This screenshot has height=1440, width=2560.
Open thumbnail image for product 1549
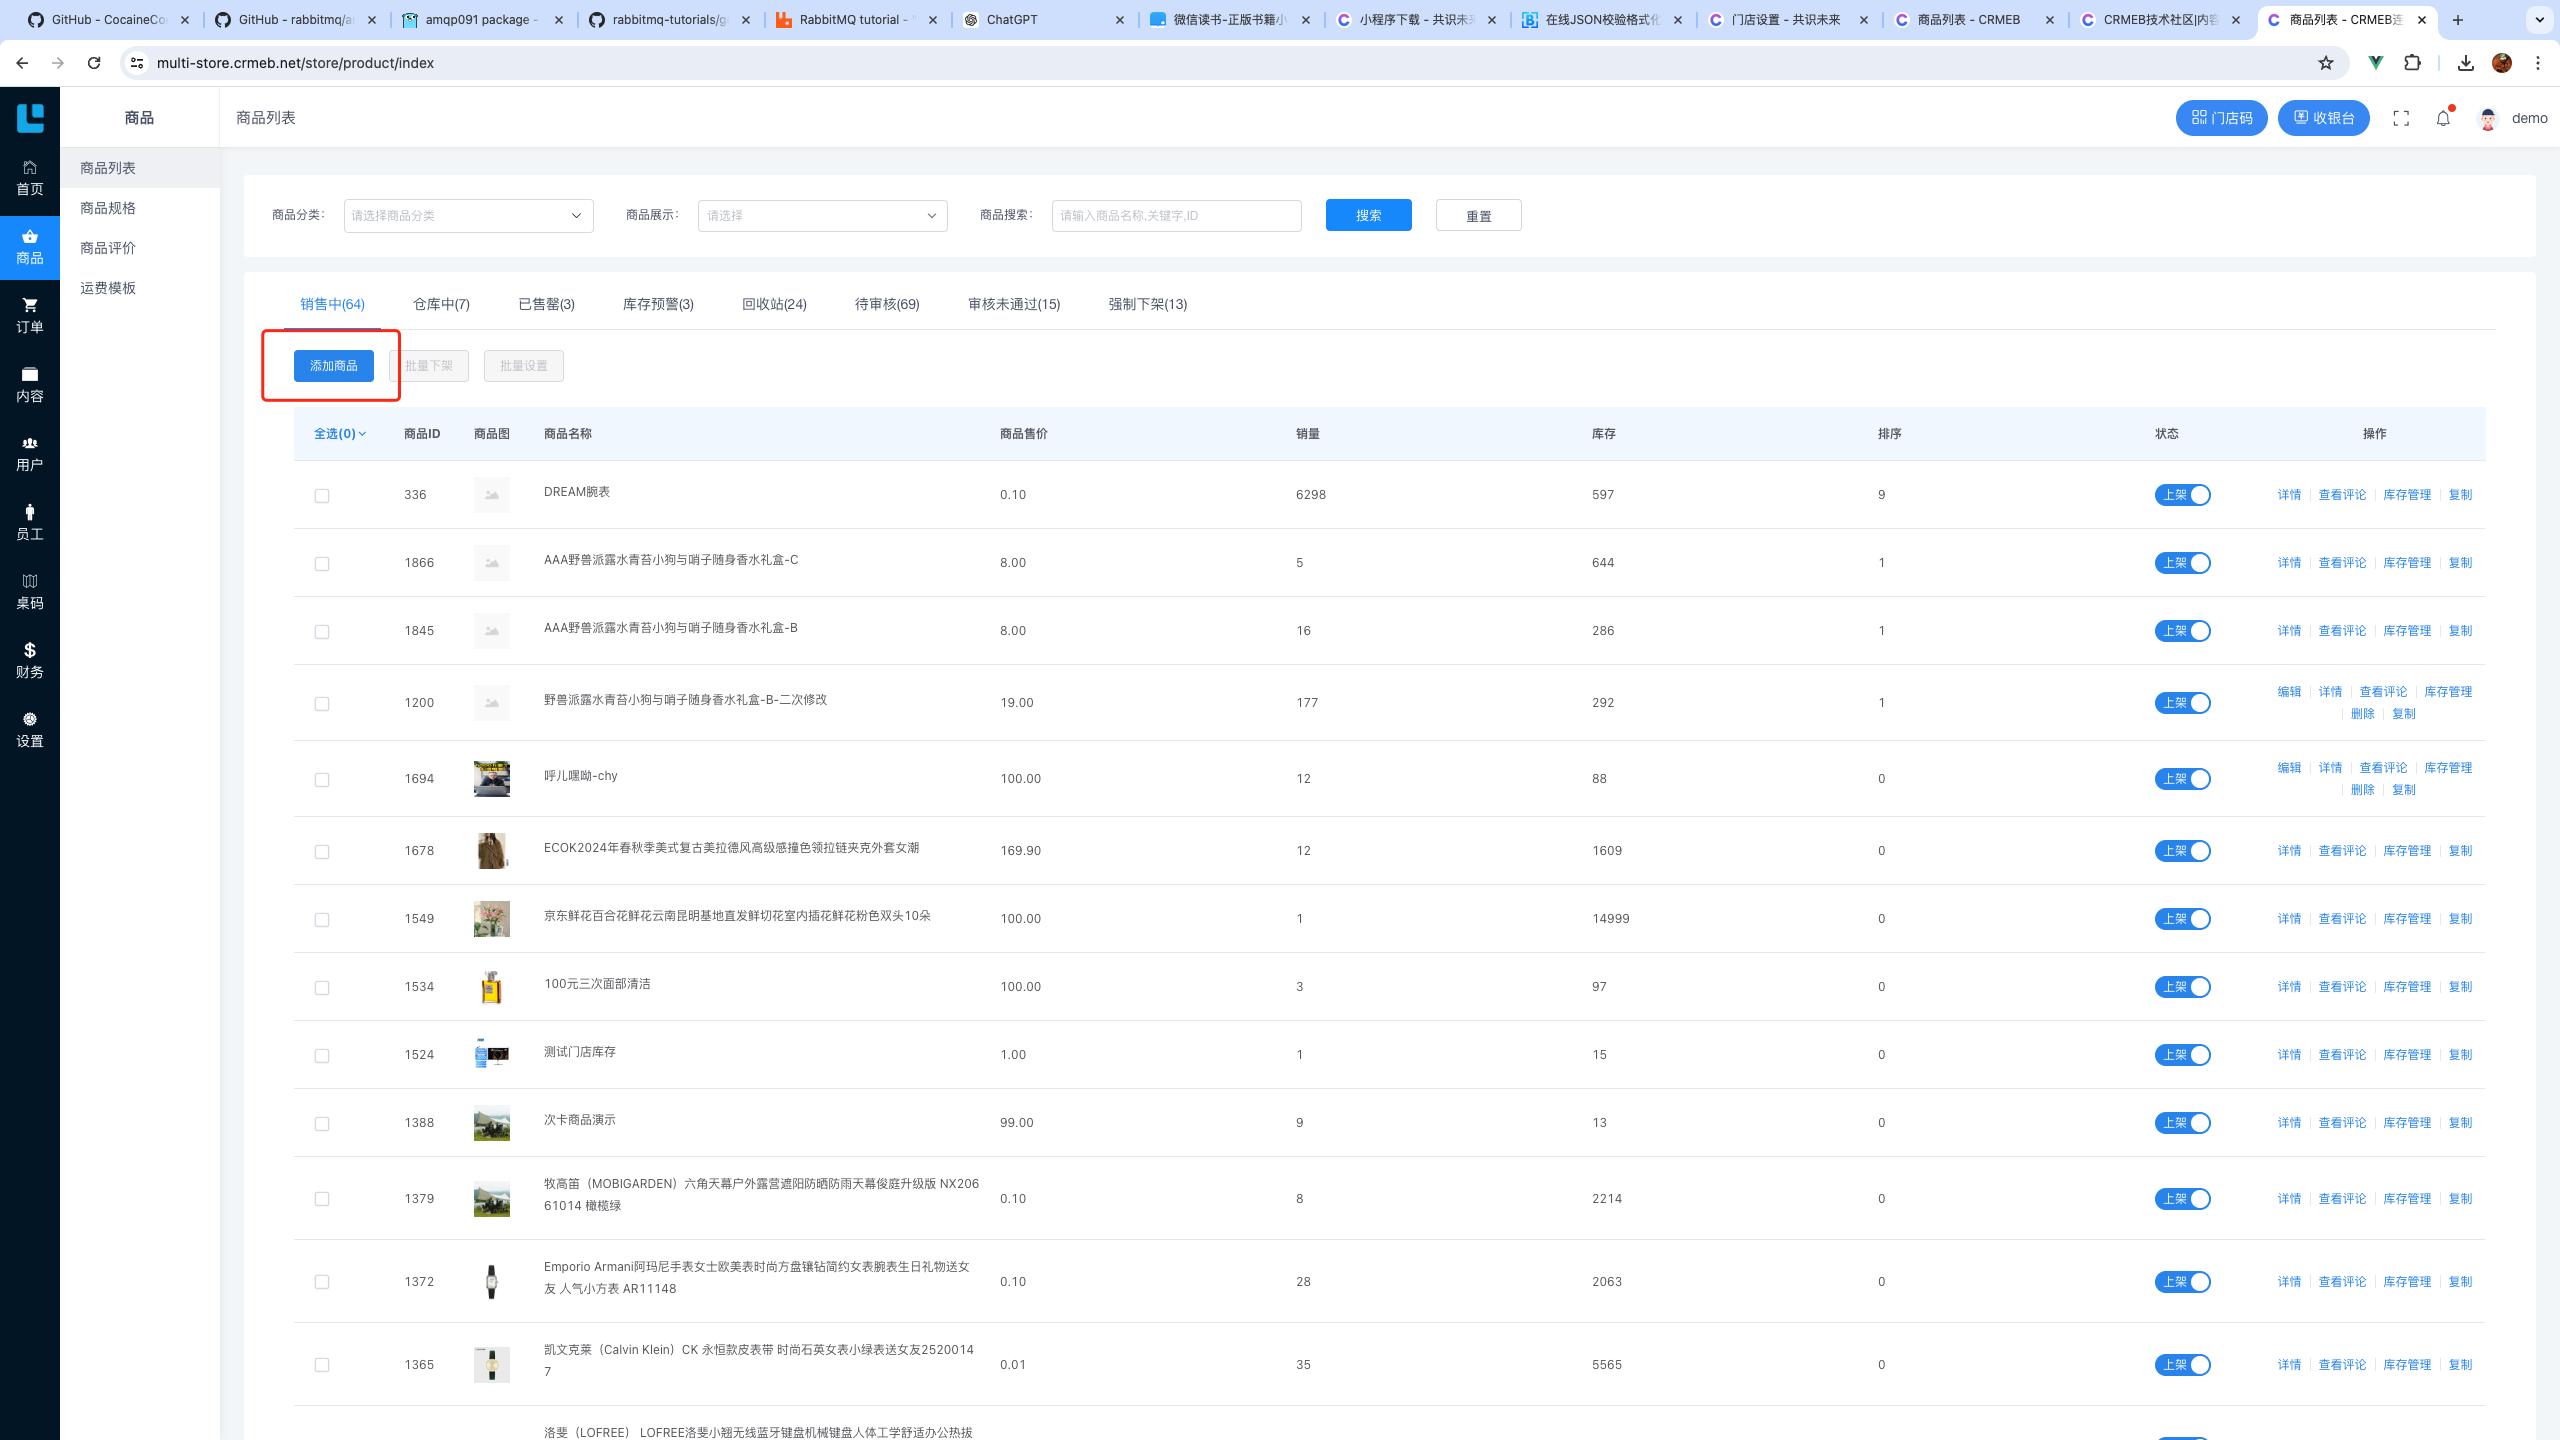pos(492,919)
